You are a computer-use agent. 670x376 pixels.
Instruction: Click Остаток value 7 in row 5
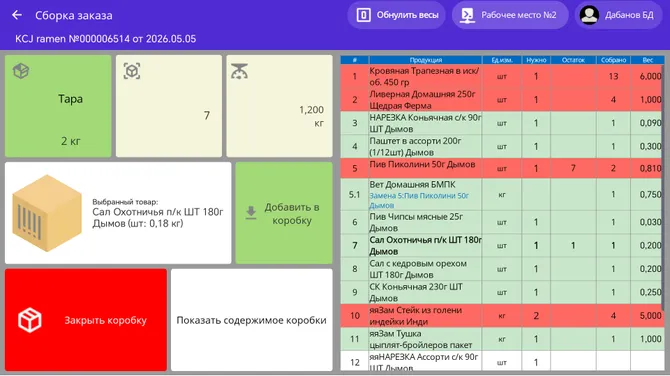tap(573, 168)
